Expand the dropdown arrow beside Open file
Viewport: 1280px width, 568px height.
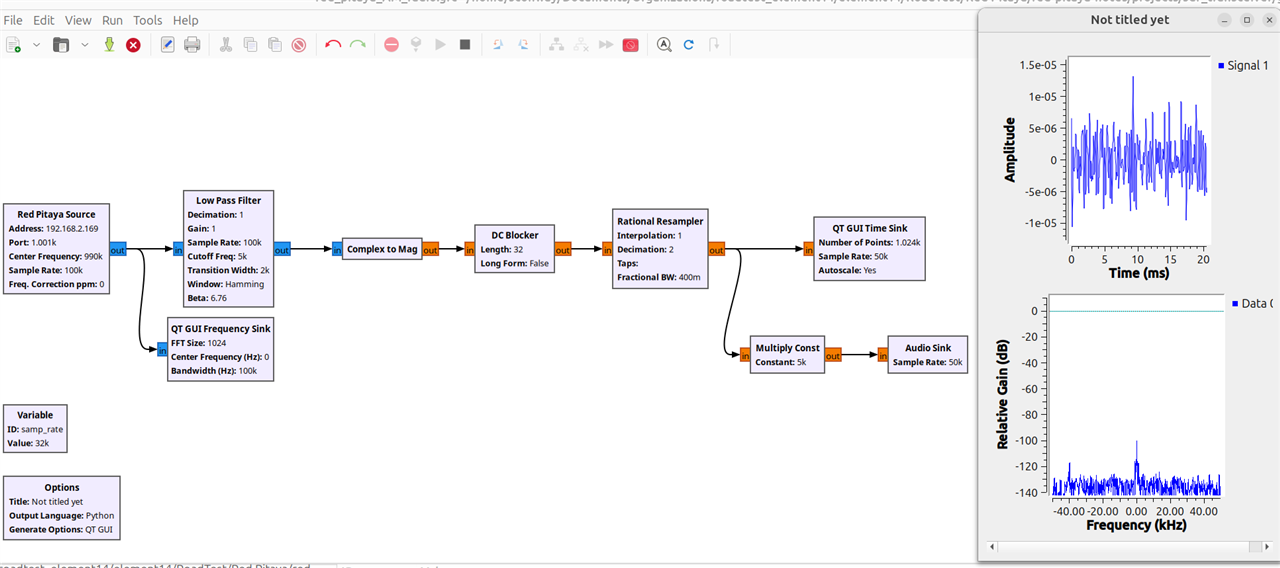coord(85,45)
